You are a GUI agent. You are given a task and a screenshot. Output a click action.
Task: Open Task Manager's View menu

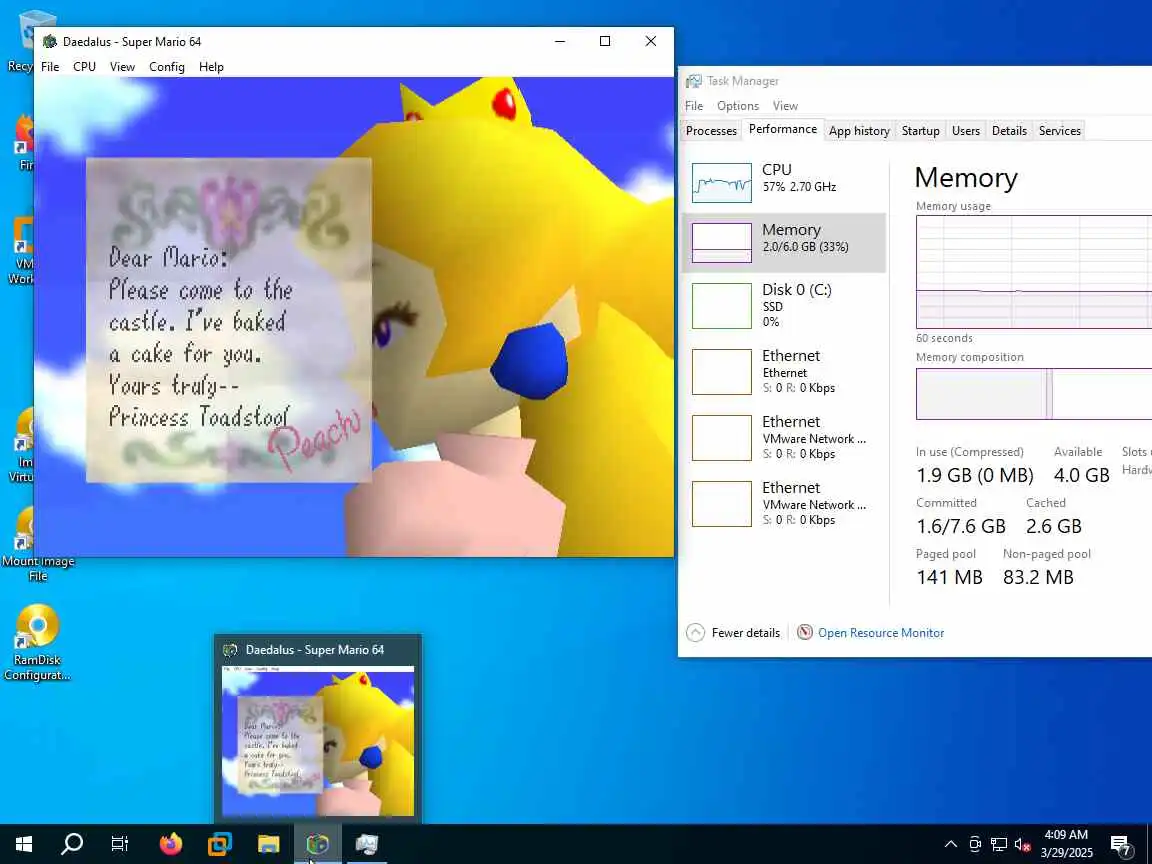[x=785, y=106]
